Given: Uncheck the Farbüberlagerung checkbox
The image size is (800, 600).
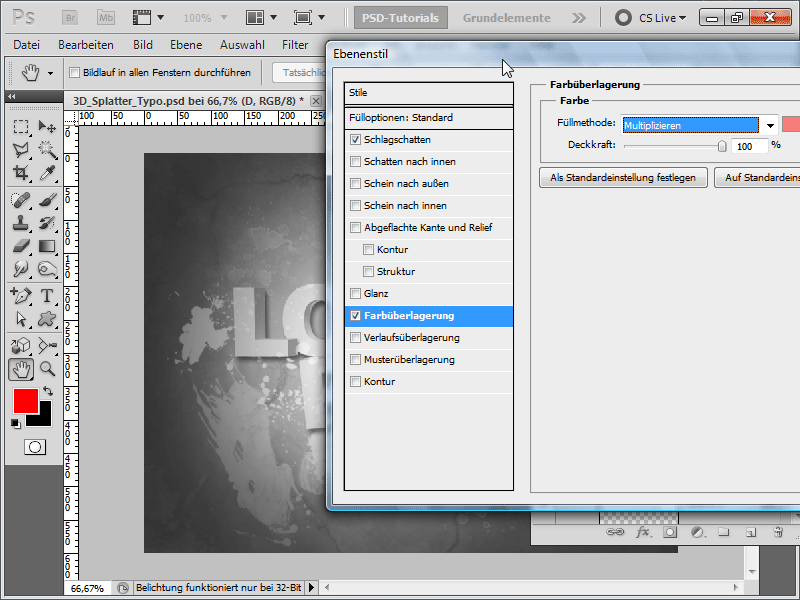Looking at the screenshot, I should coord(356,316).
